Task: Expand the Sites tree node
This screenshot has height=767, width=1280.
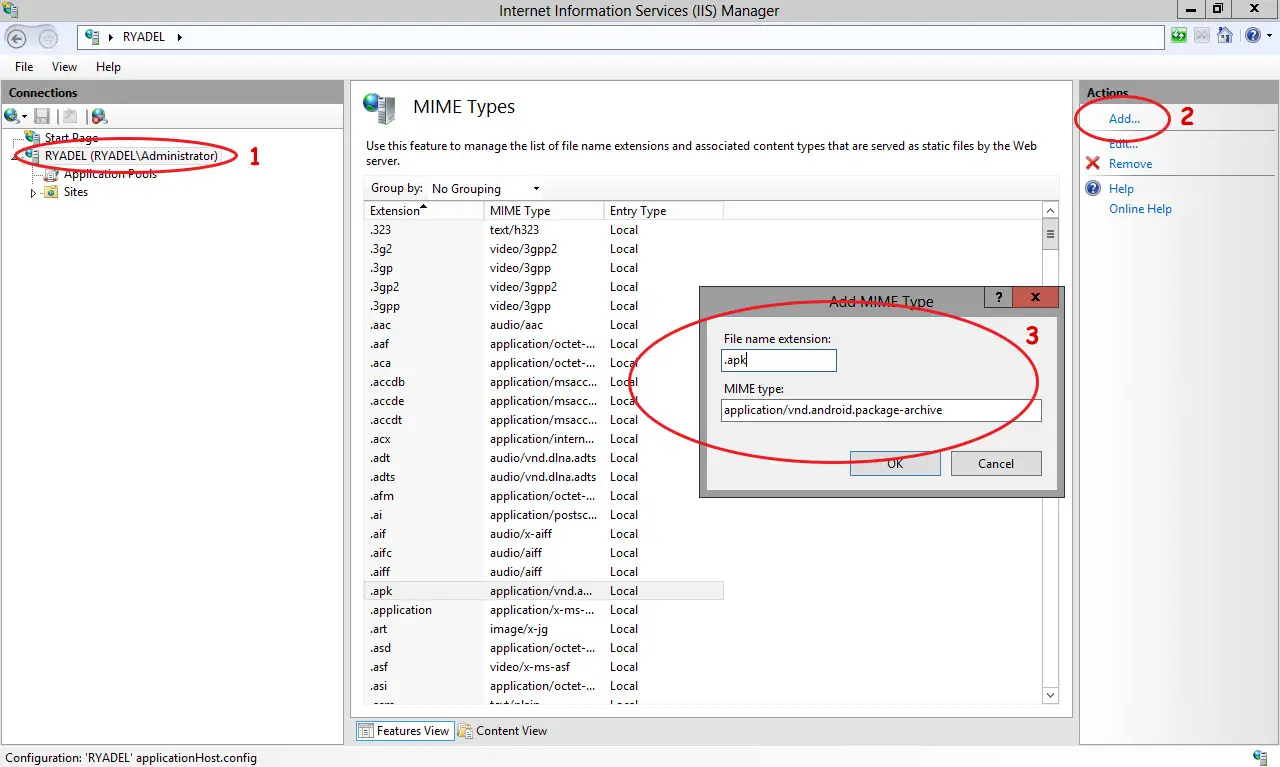Action: [33, 193]
